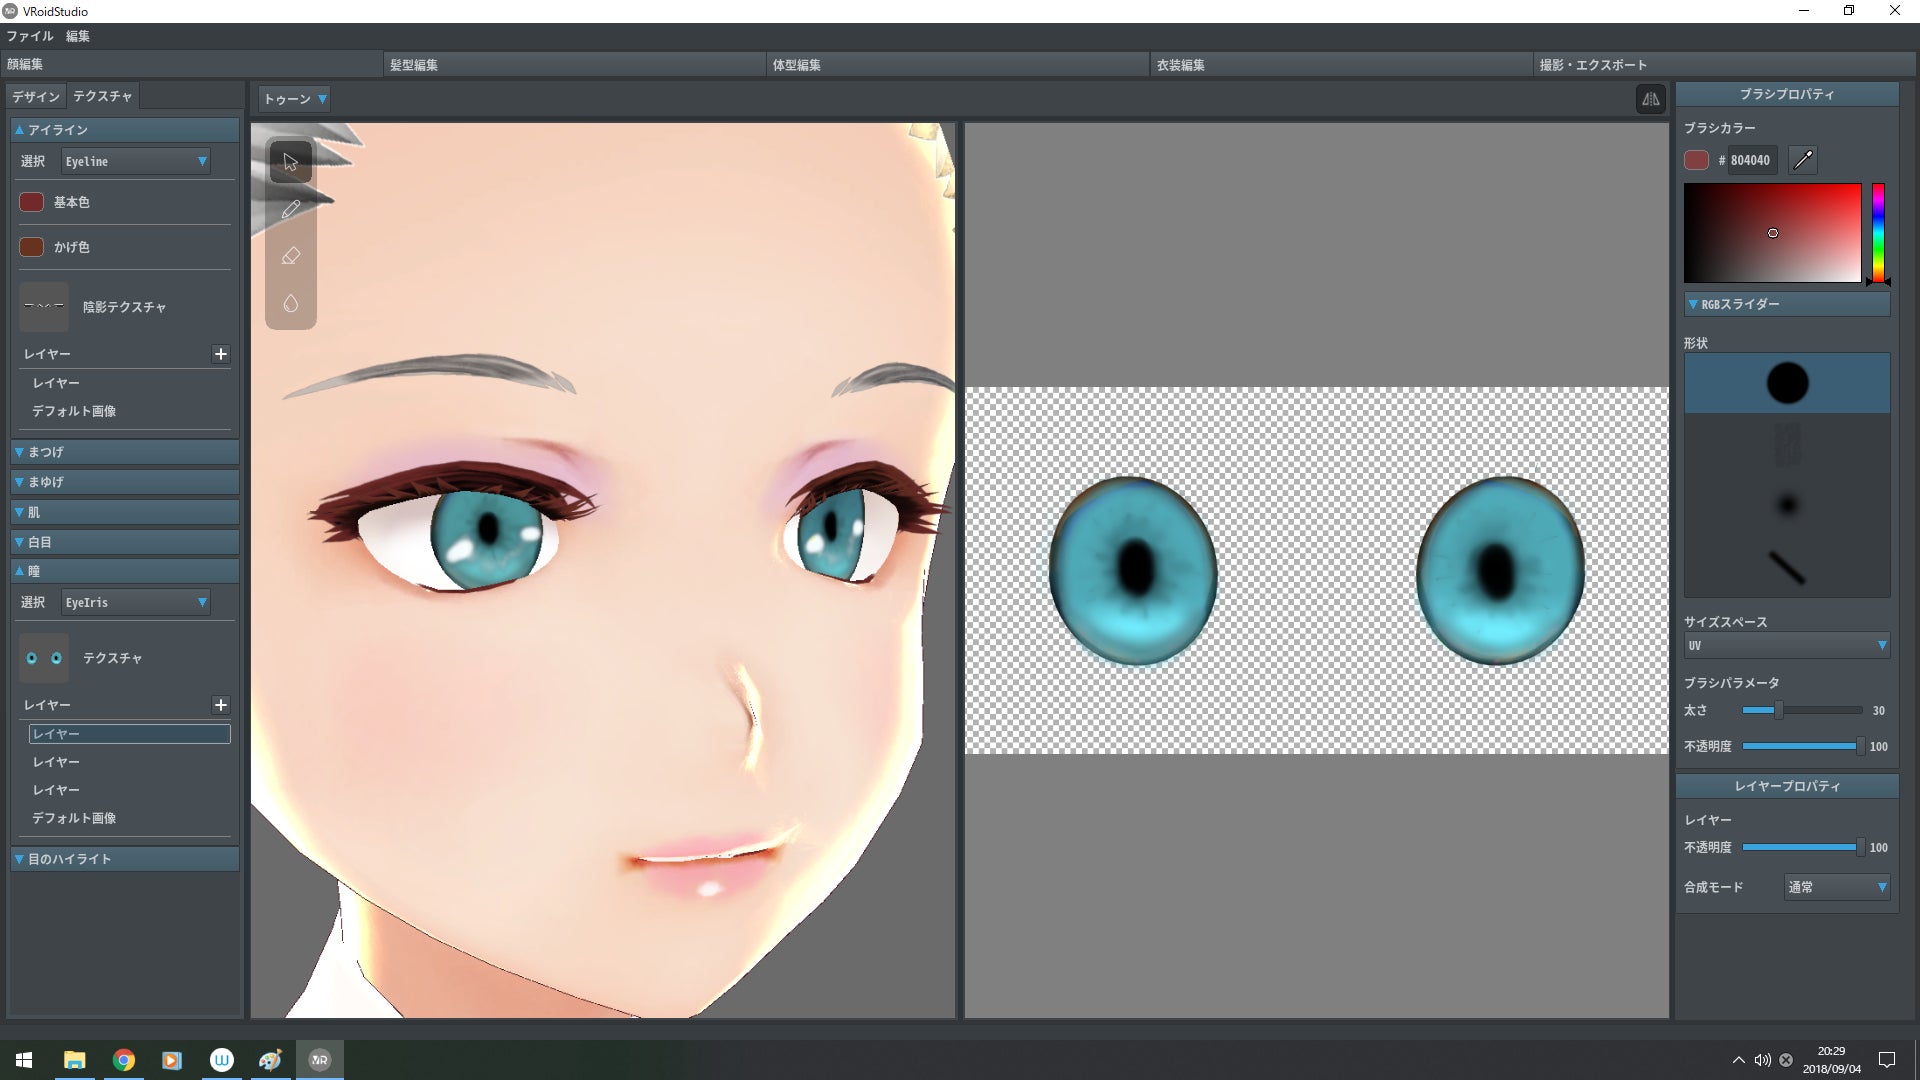Viewport: 1920px width, 1080px height.
Task: Select the pen brush tool
Action: pos(290,209)
